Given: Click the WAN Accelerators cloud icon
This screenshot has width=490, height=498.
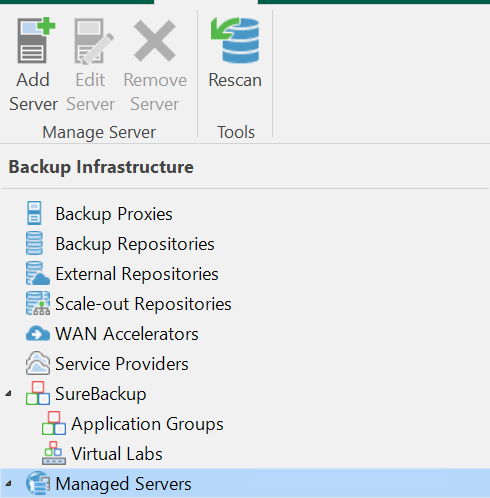Looking at the screenshot, I should pyautogui.click(x=38, y=333).
